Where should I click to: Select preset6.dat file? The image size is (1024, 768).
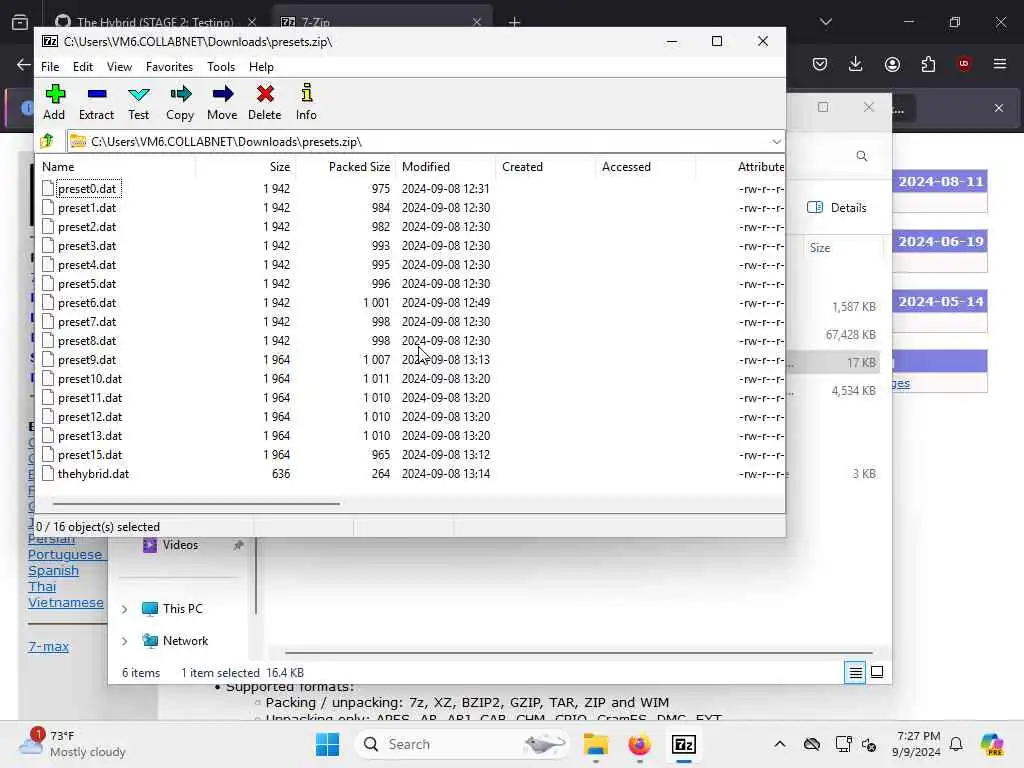[87, 303]
